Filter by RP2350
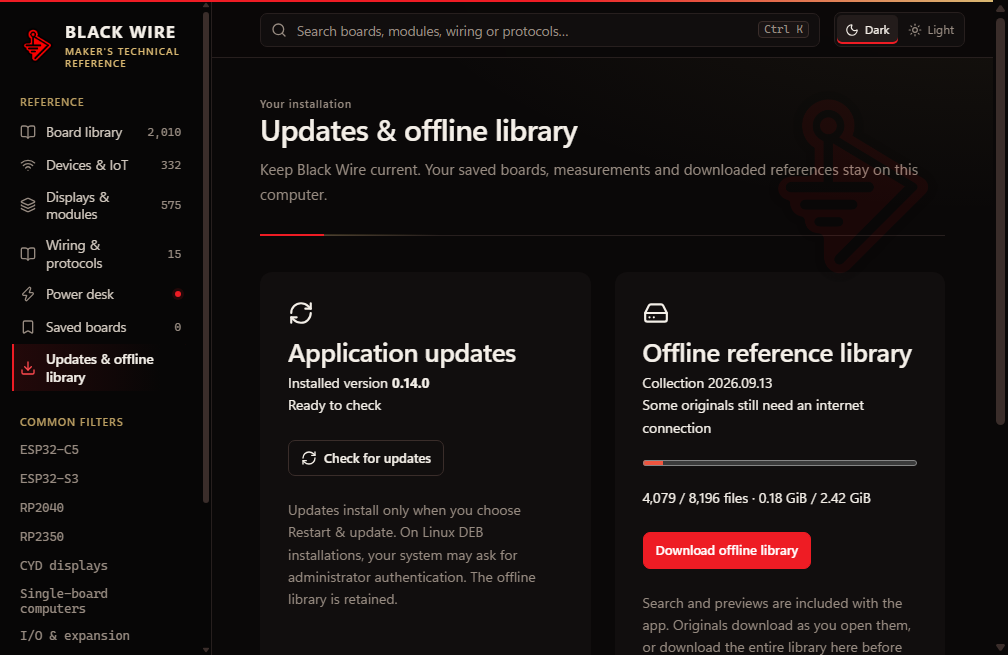 [42, 536]
